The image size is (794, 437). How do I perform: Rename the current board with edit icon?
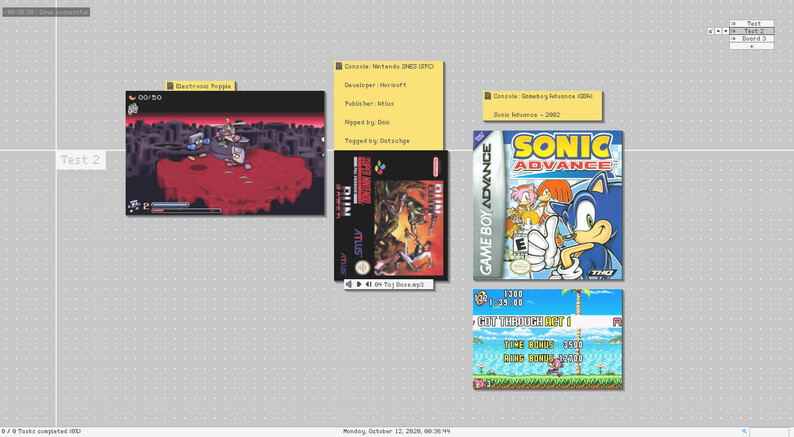(710, 31)
